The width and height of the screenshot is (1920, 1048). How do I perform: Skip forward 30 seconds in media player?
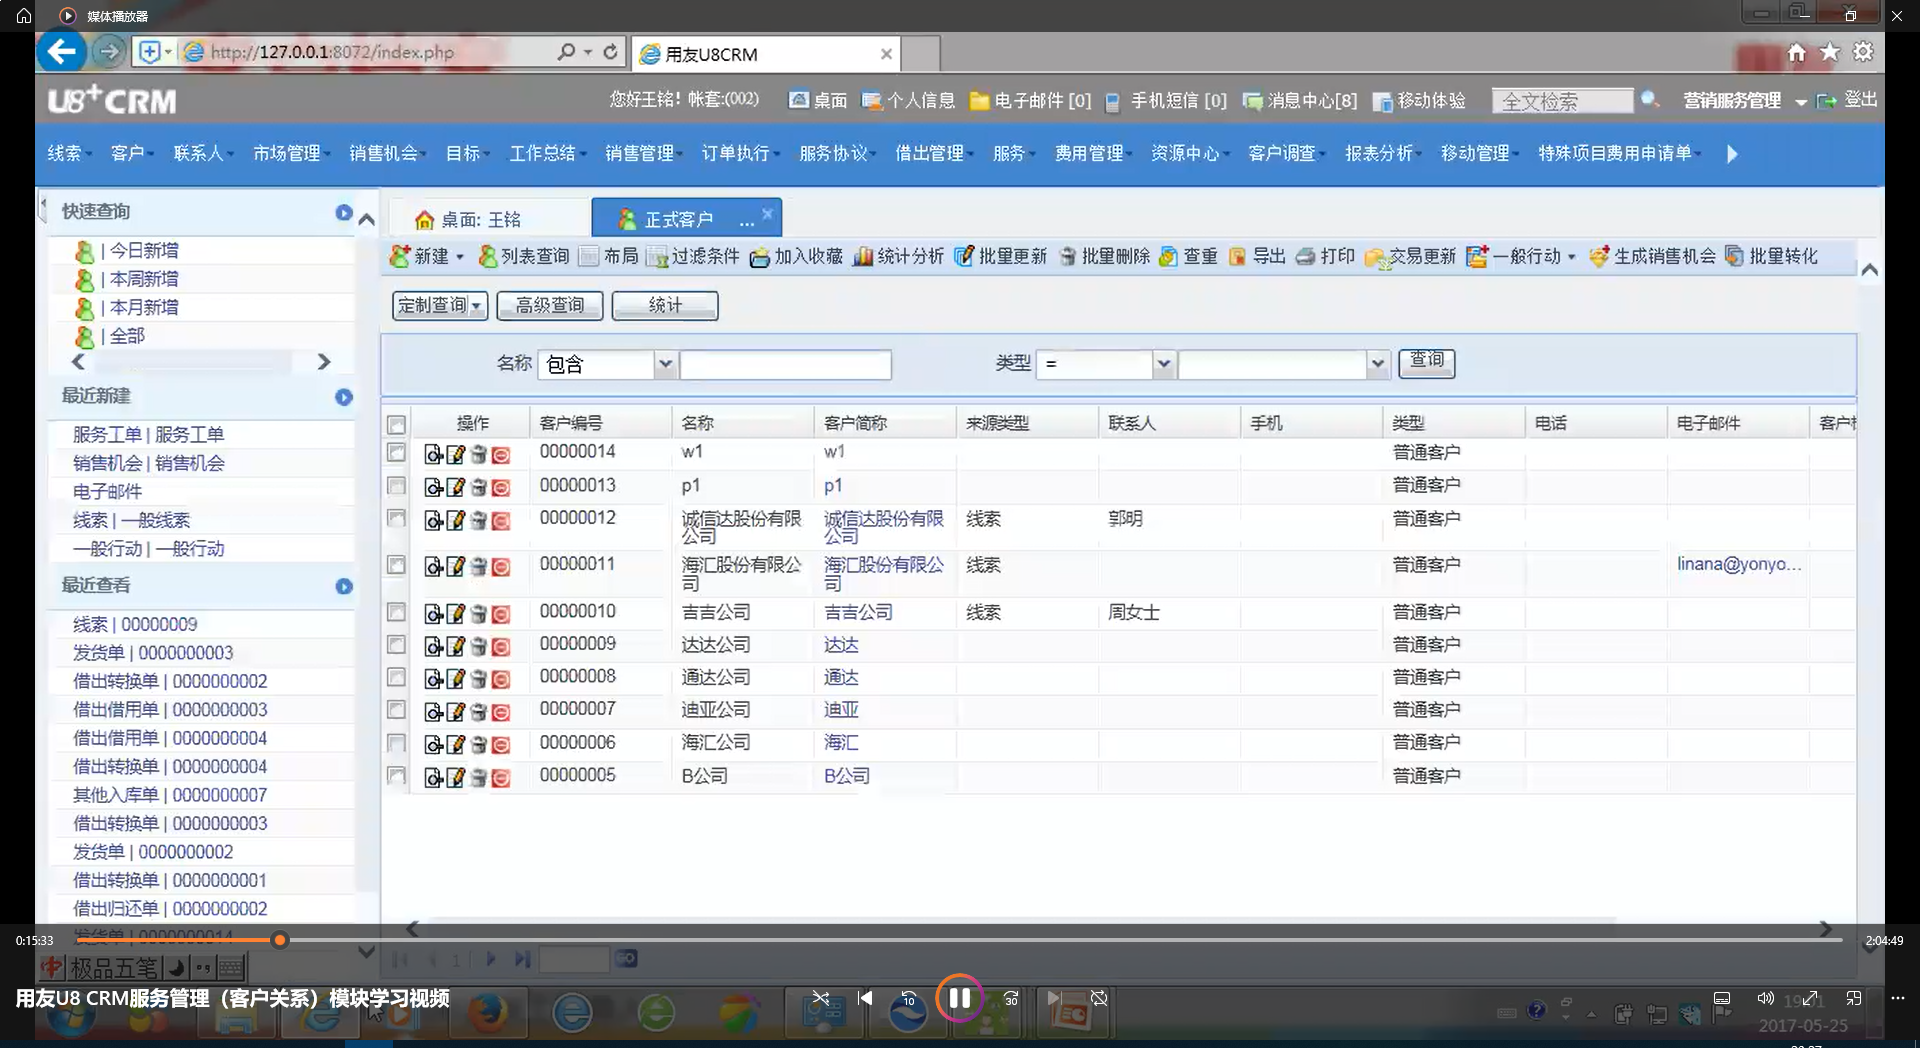pyautogui.click(x=1011, y=998)
